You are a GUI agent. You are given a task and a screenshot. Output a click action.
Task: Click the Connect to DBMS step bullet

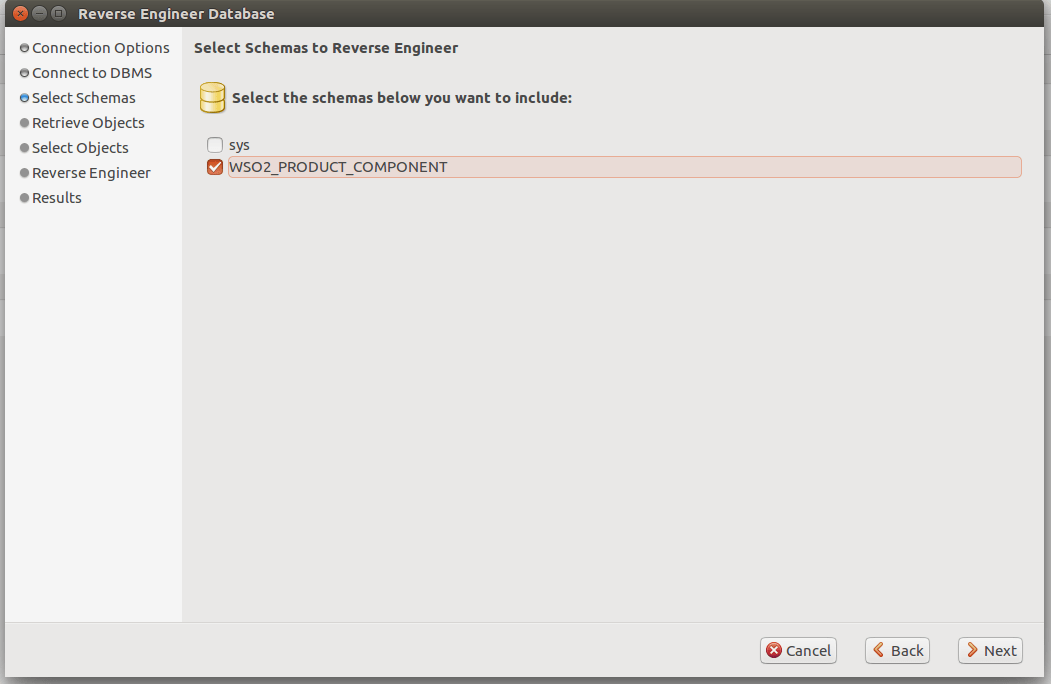[24, 73]
